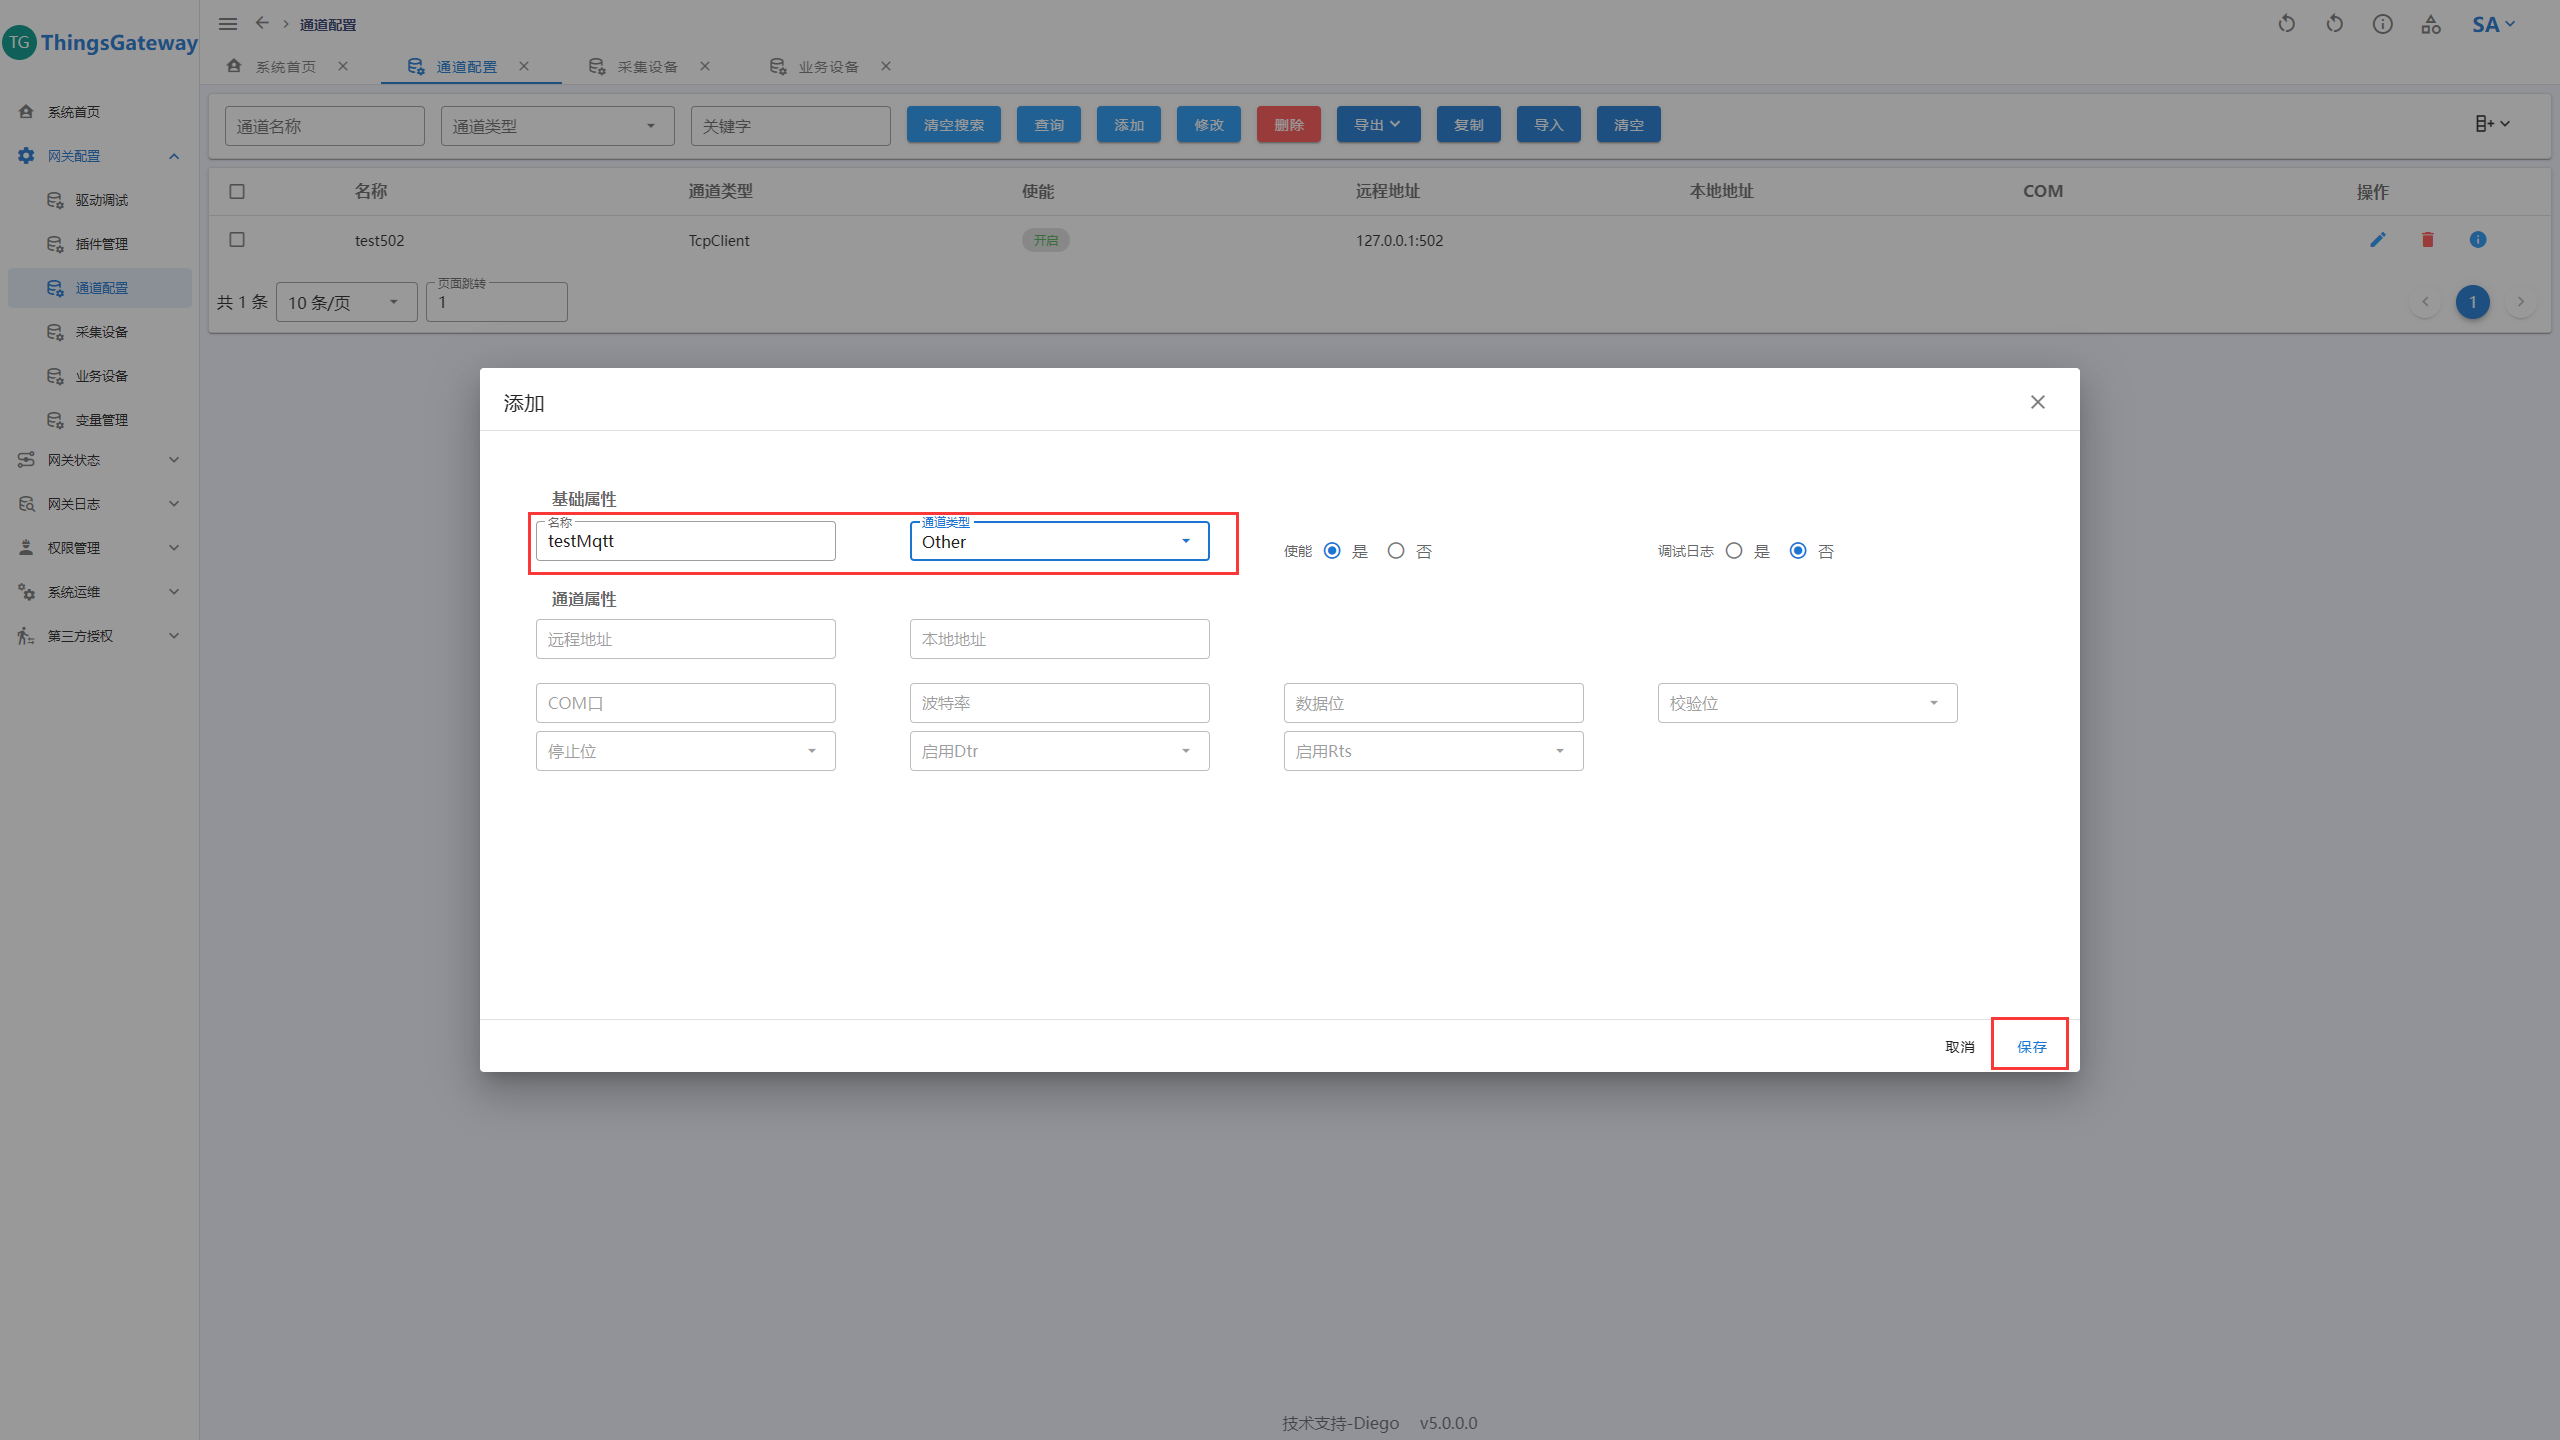Click the red trash delete icon
The height and width of the screenshot is (1440, 2560).
tap(2428, 240)
